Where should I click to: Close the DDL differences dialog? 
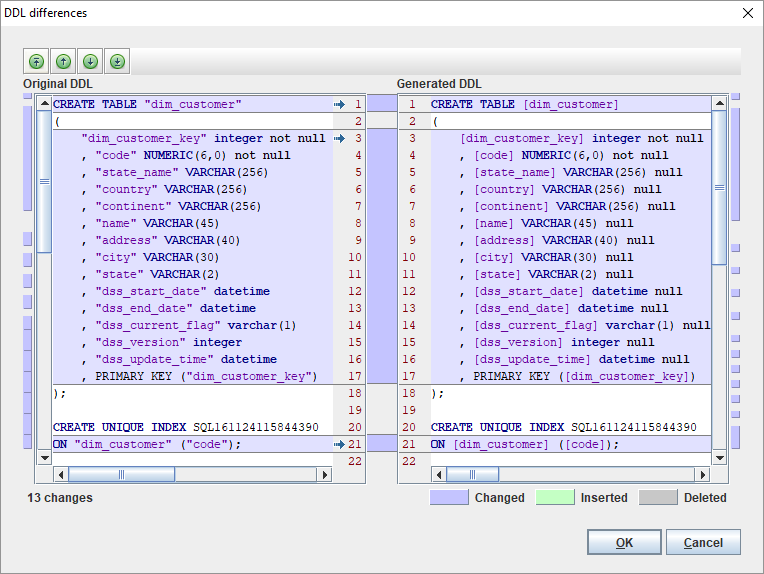coord(746,13)
